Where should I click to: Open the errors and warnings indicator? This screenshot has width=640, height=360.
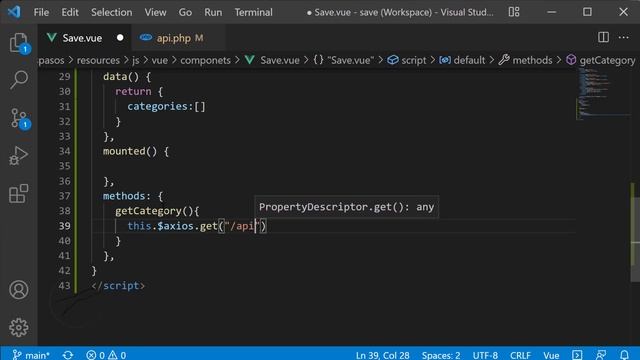[106, 355]
